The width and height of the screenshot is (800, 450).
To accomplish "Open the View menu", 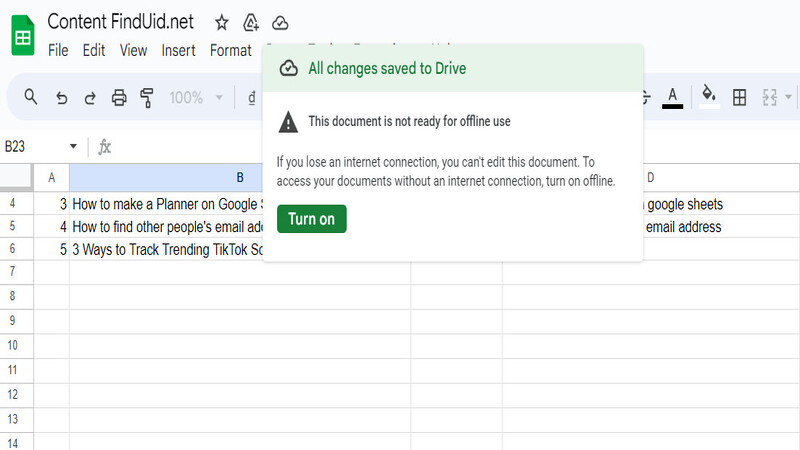I will tap(133, 51).
